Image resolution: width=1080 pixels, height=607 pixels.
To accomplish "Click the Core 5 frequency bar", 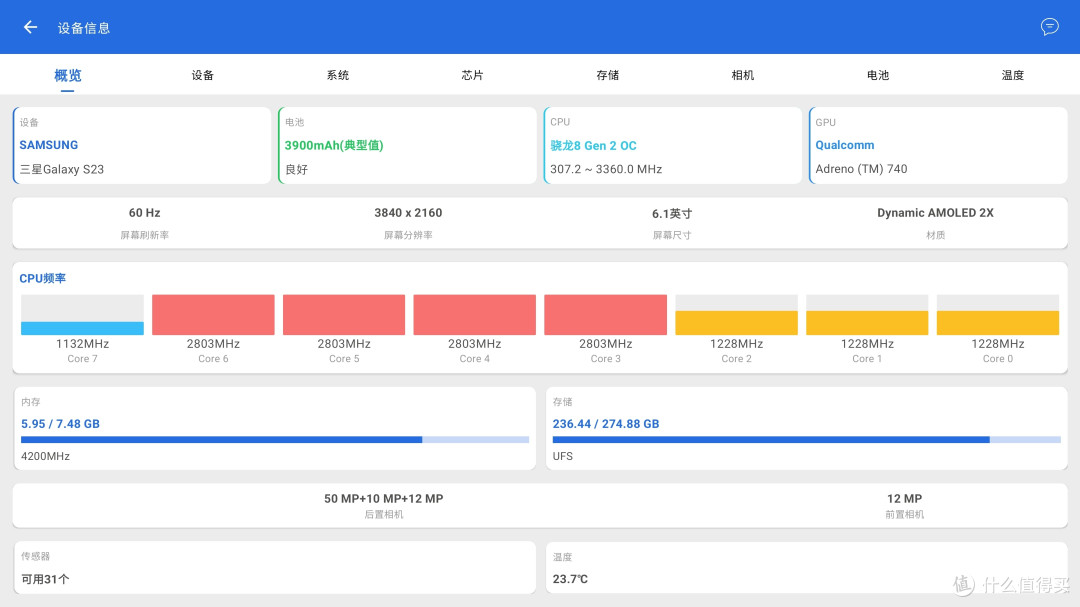I will point(344,315).
